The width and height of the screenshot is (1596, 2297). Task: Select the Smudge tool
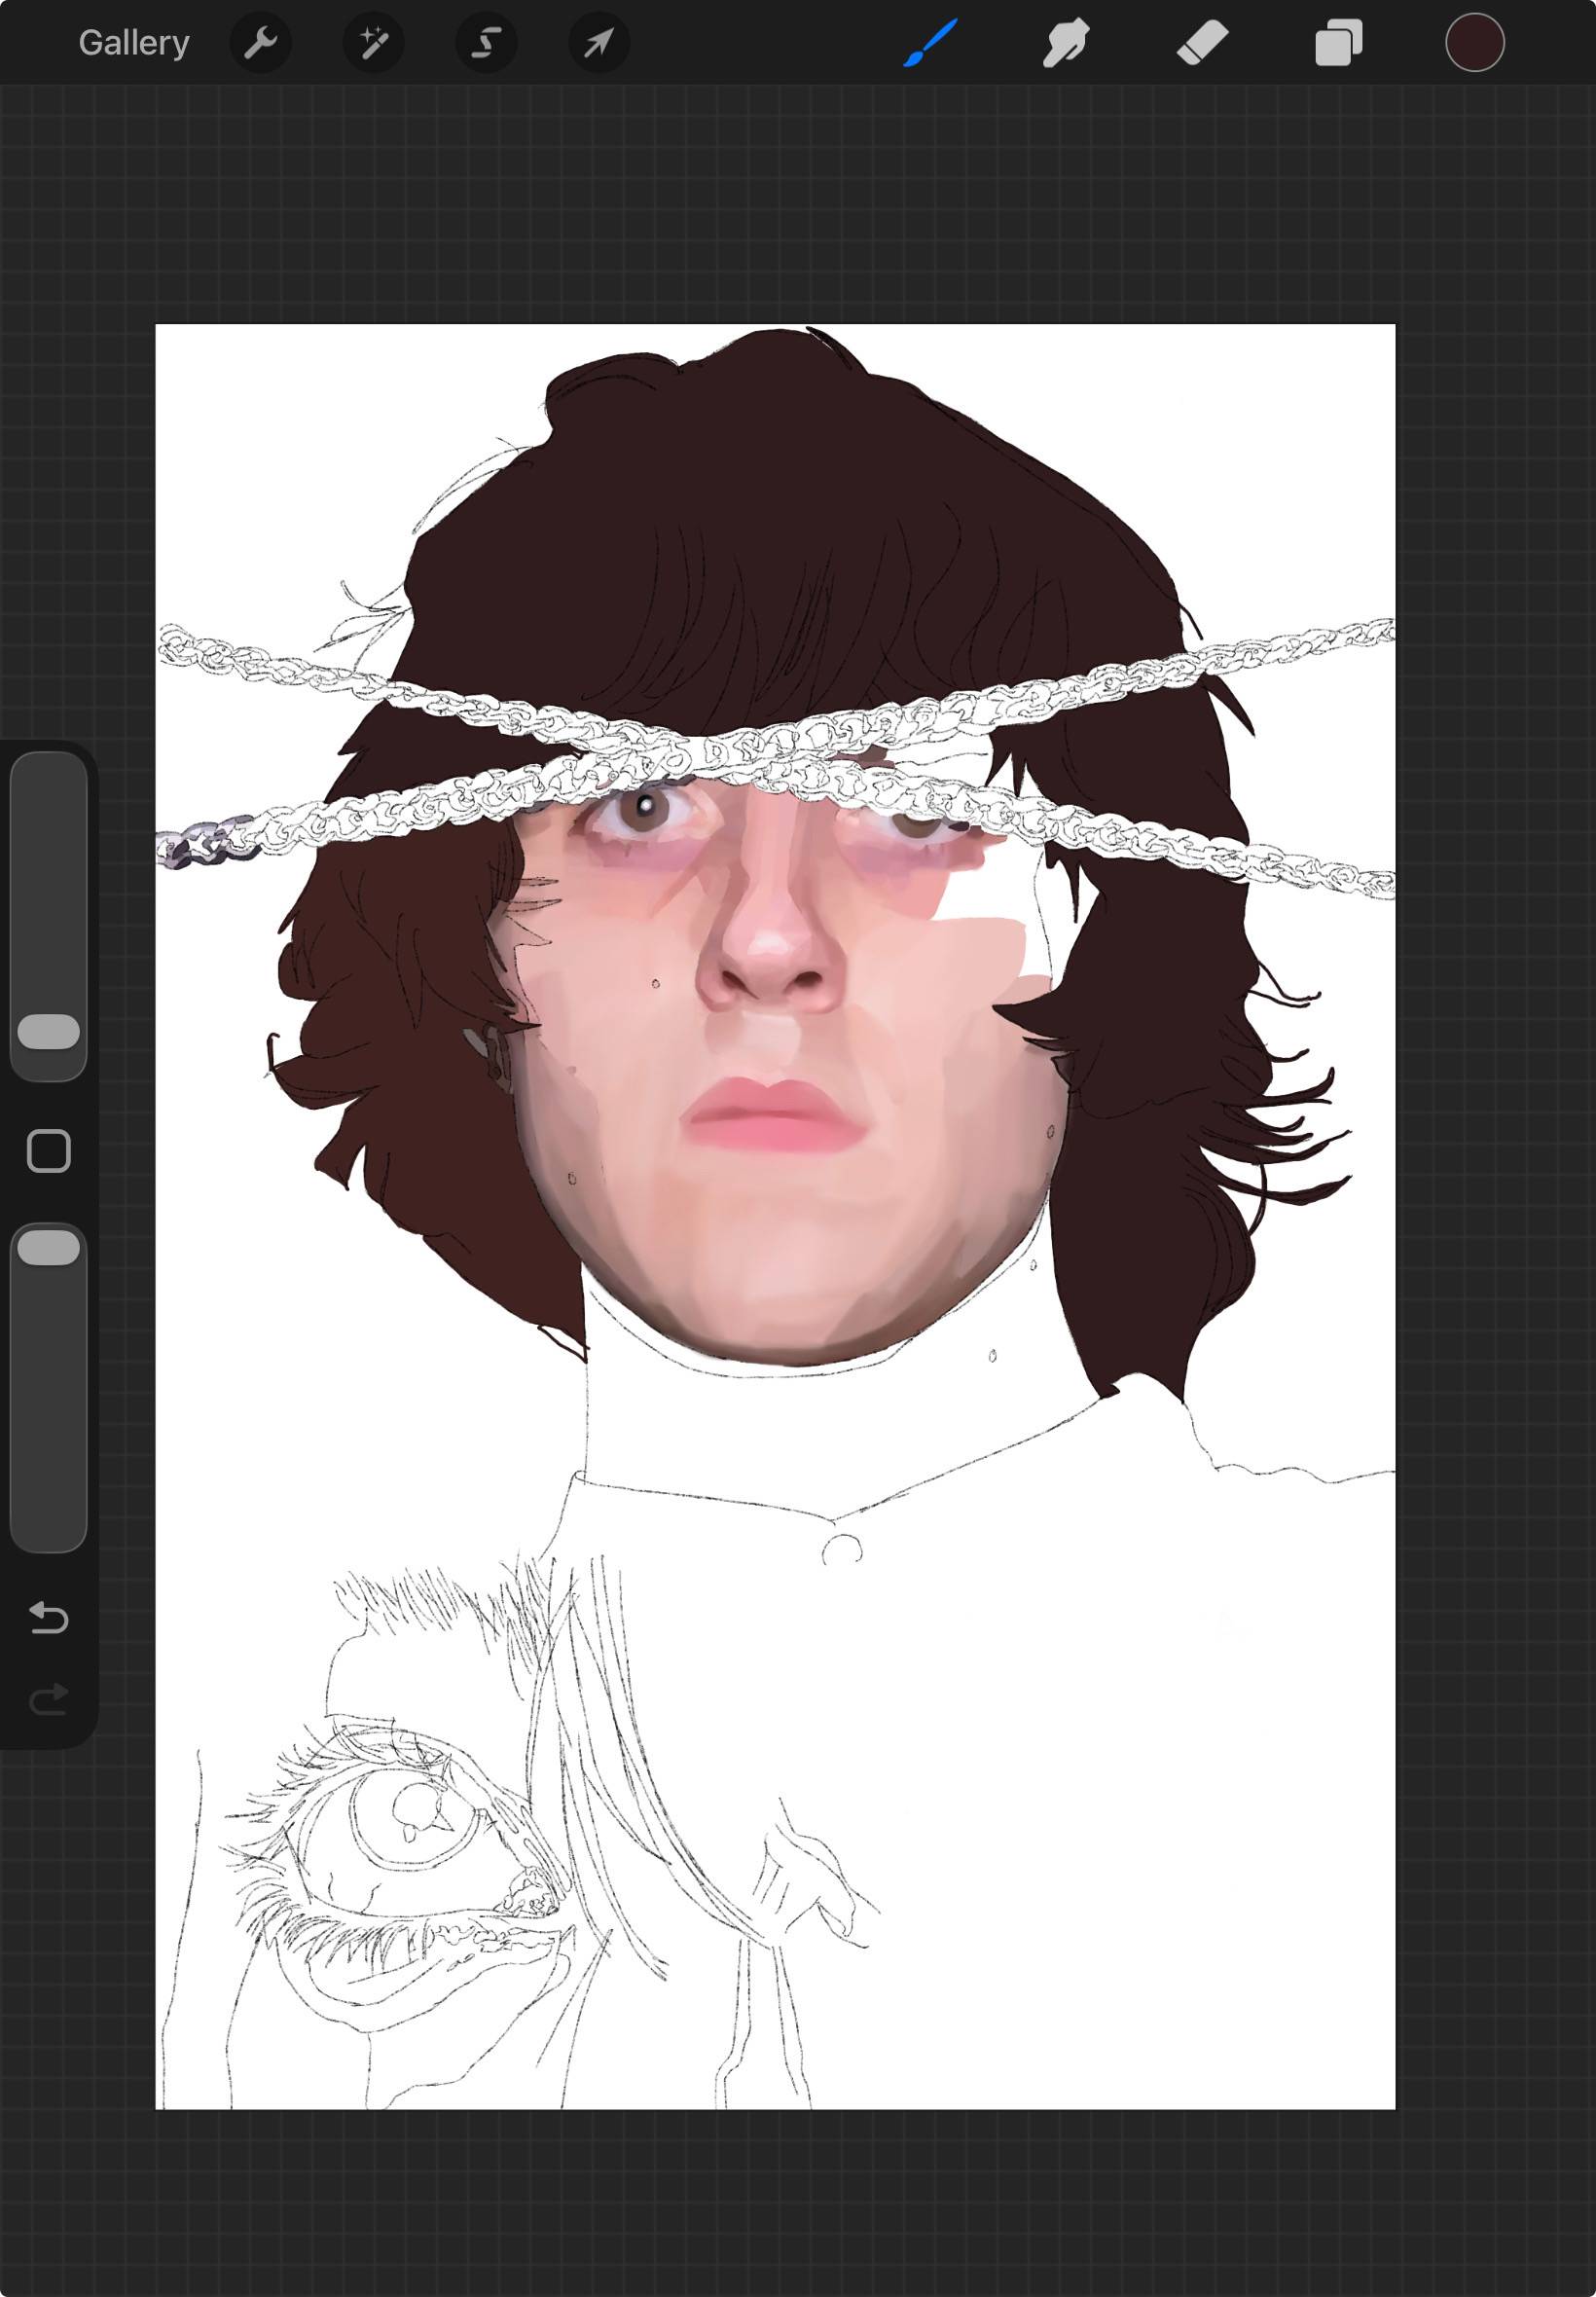(x=1066, y=43)
